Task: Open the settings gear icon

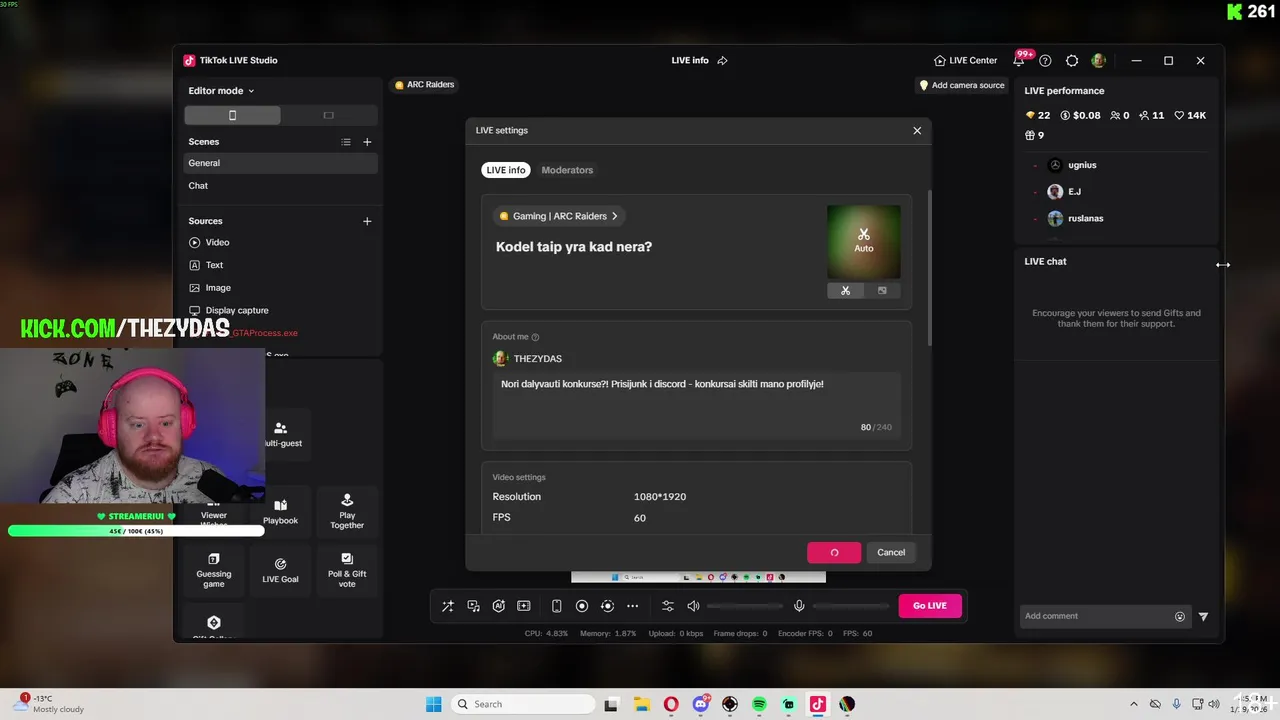Action: (x=1072, y=60)
